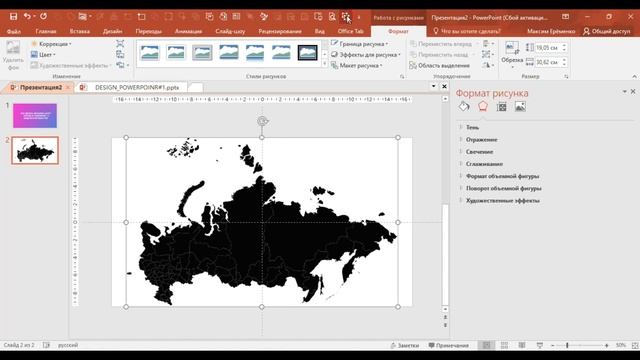Viewport: 640px width, 360px height.
Task: Click the Reset Picture icon
Action: [120, 65]
